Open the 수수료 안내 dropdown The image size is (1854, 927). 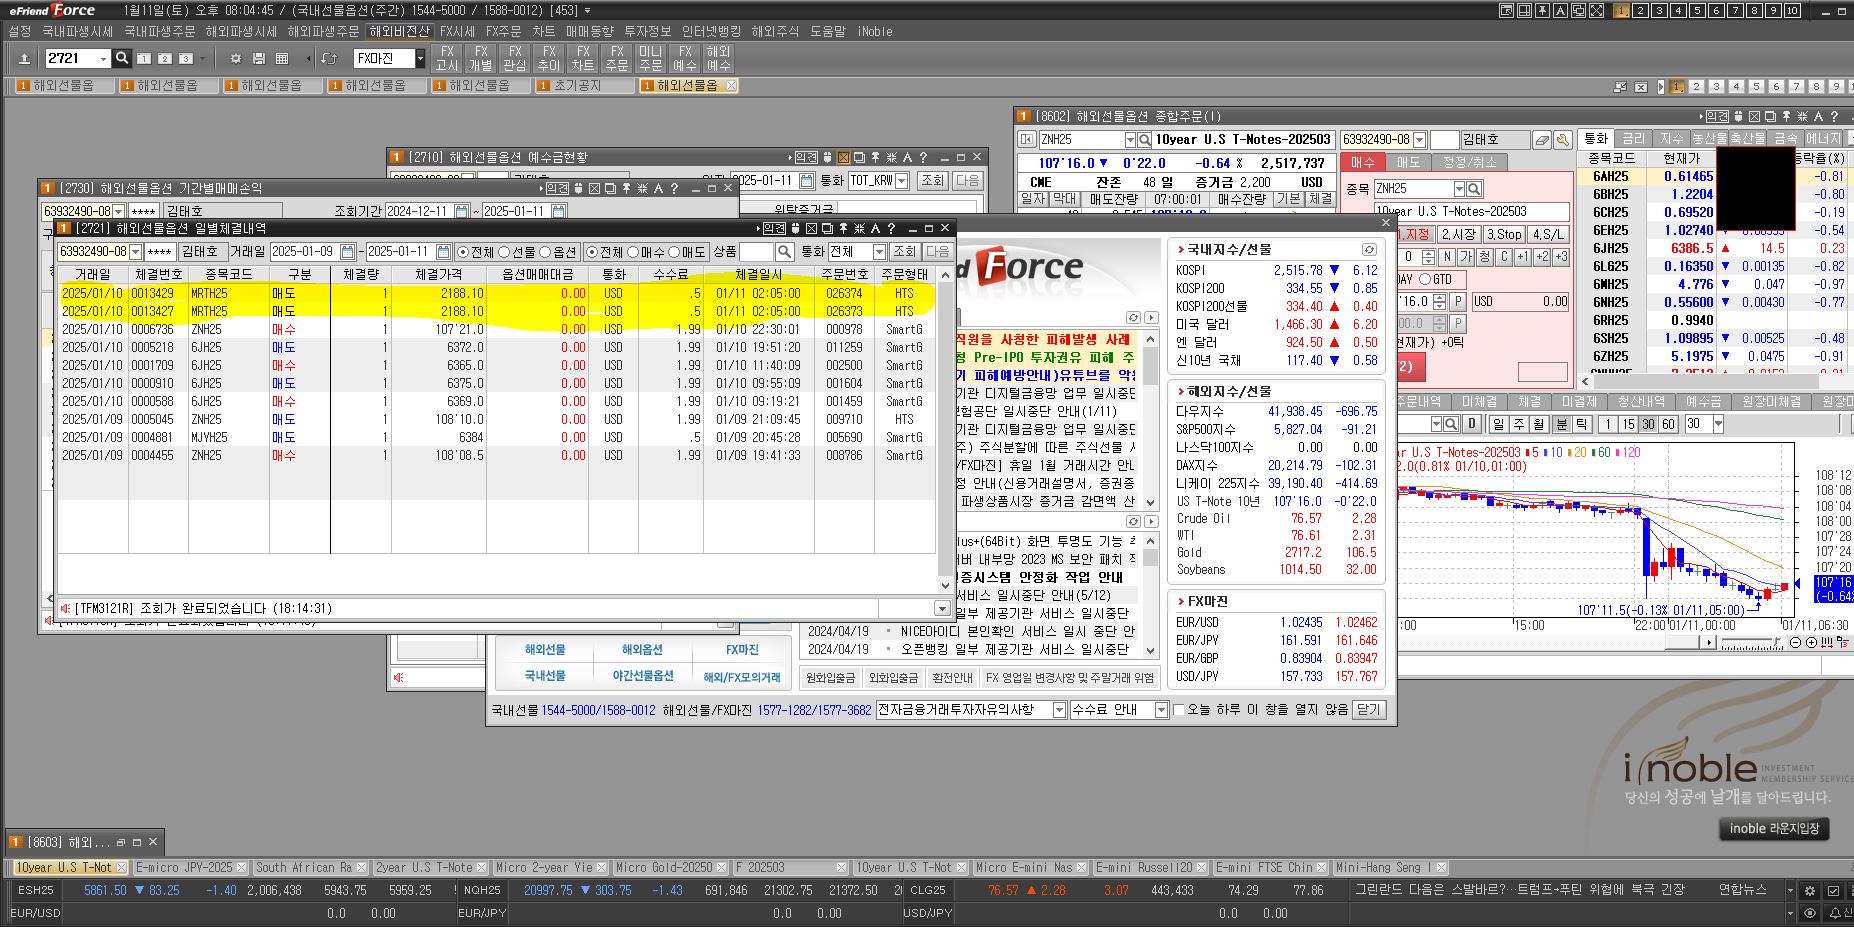1161,710
